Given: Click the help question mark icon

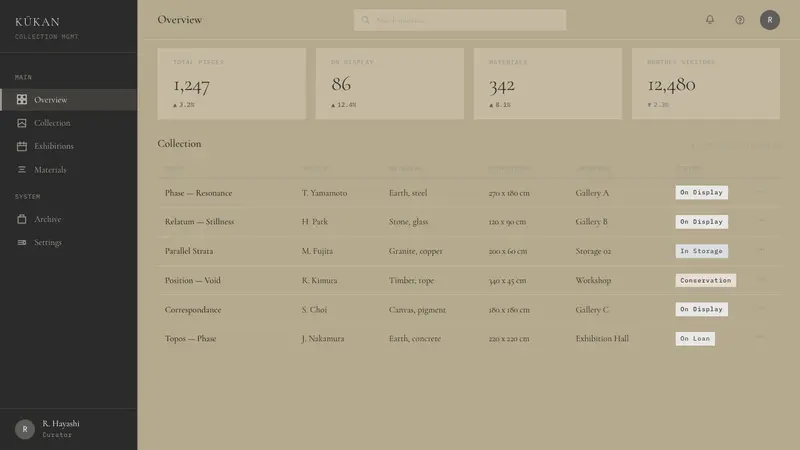Looking at the screenshot, I should (x=740, y=20).
